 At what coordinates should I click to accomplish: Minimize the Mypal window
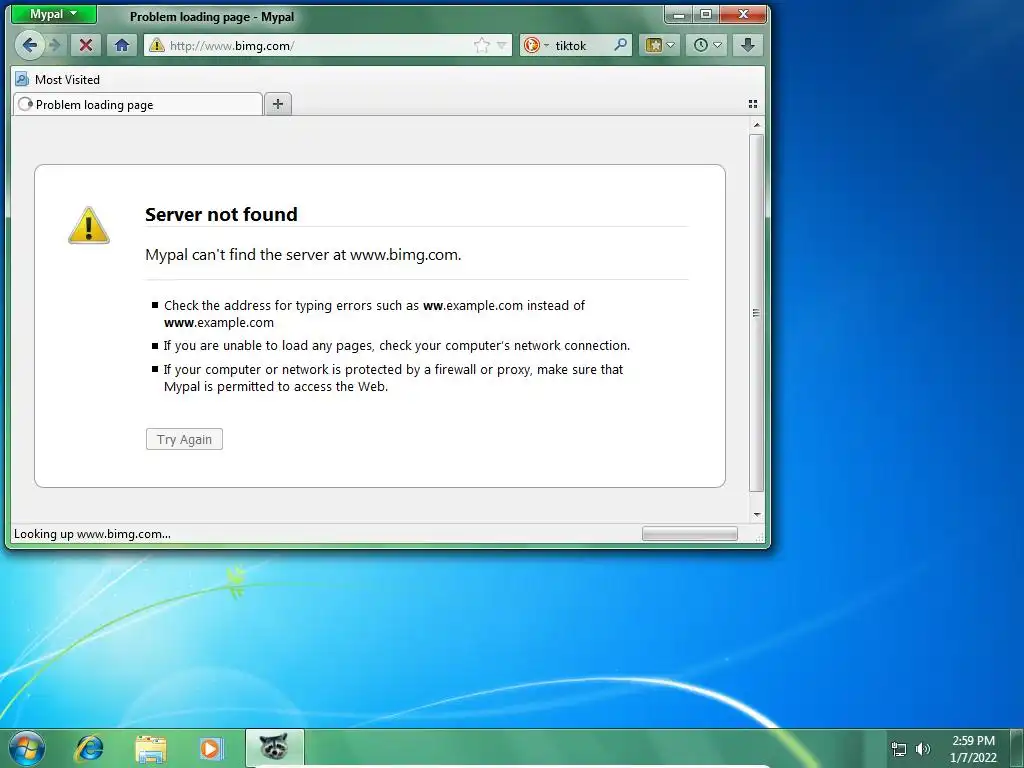click(x=679, y=14)
